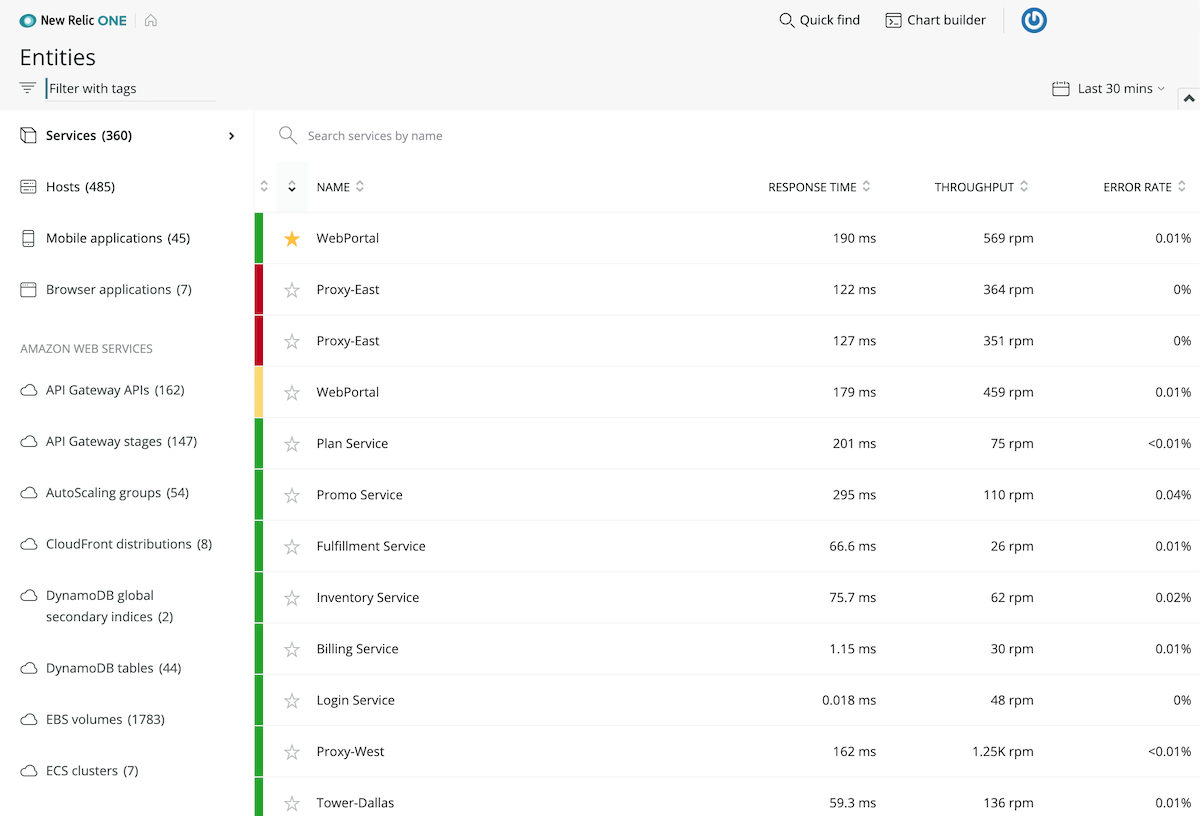The height and width of the screenshot is (816, 1200).
Task: Unfavorite the starred WebPortal 190 ms row
Action: tap(292, 238)
